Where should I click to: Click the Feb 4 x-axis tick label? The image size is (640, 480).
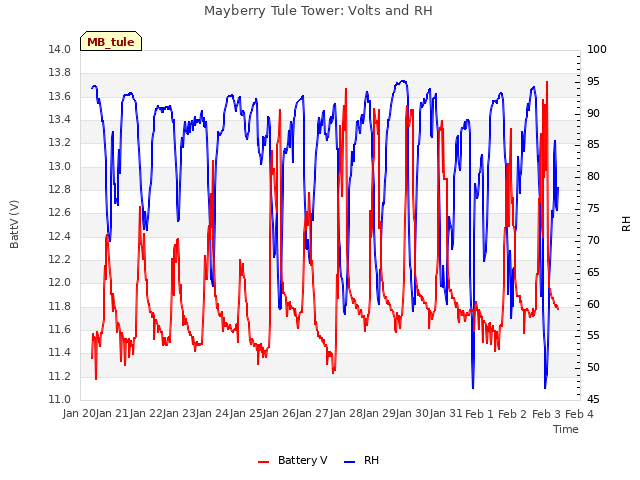(579, 413)
